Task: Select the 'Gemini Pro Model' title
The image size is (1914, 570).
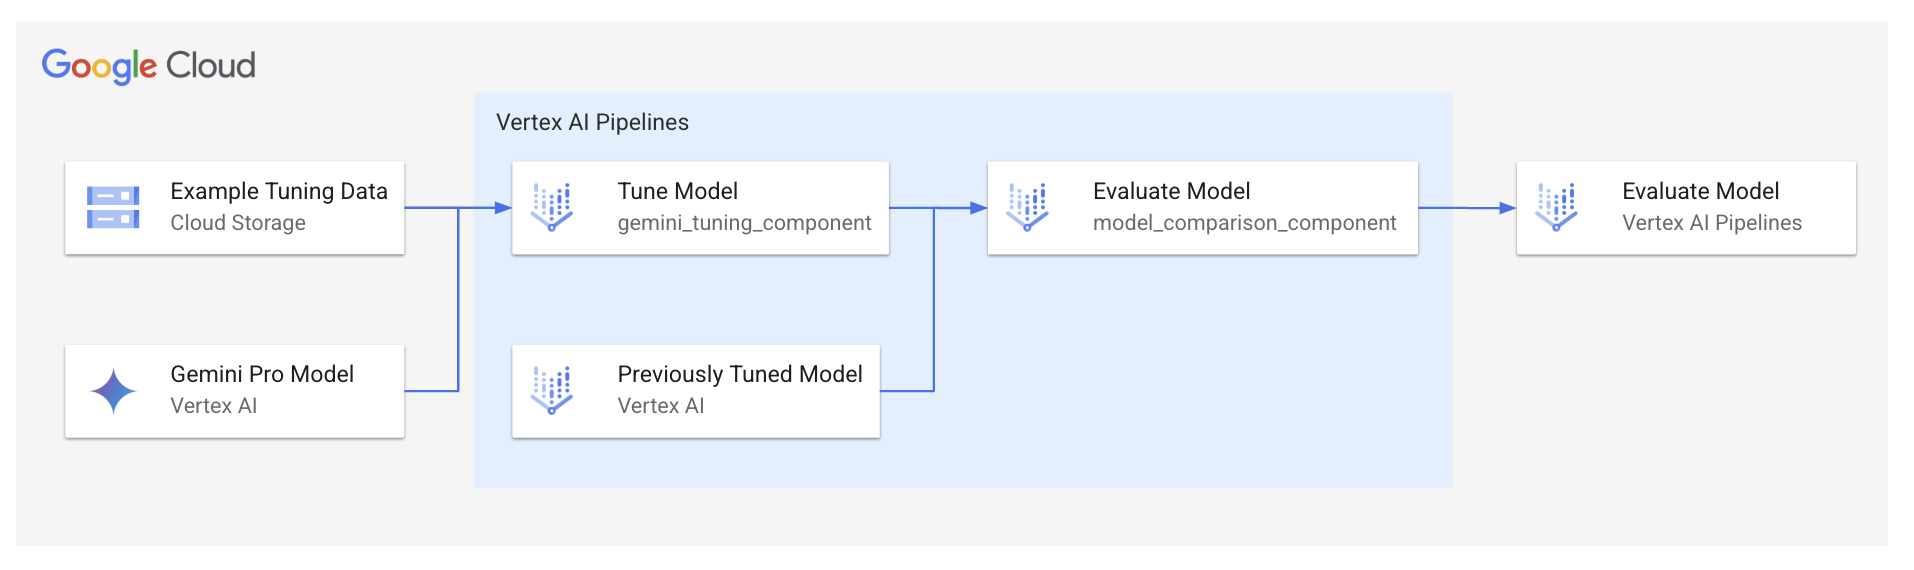Action: click(x=262, y=374)
